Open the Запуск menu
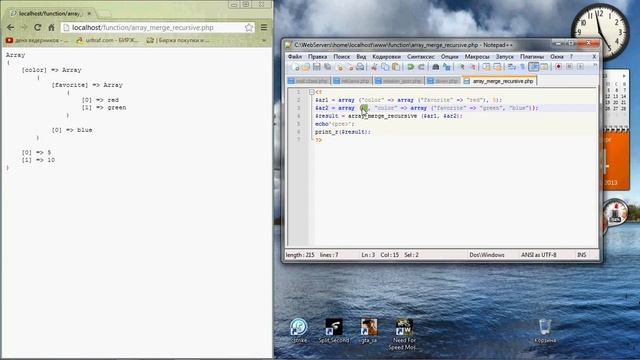 click(504, 57)
